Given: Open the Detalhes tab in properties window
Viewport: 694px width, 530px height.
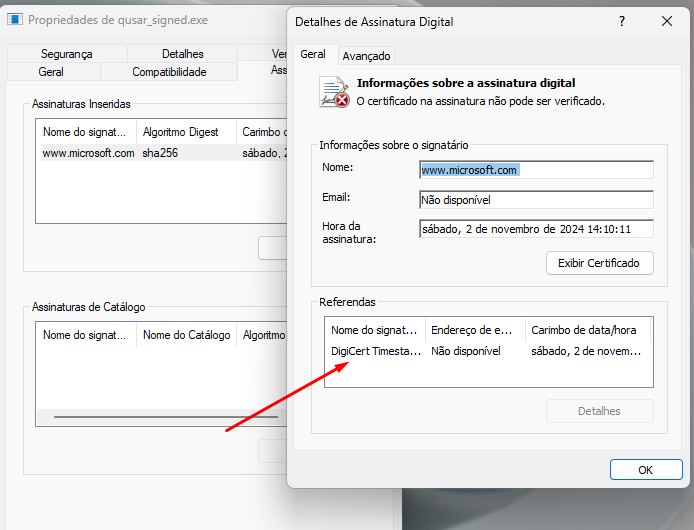Looking at the screenshot, I should [x=183, y=54].
